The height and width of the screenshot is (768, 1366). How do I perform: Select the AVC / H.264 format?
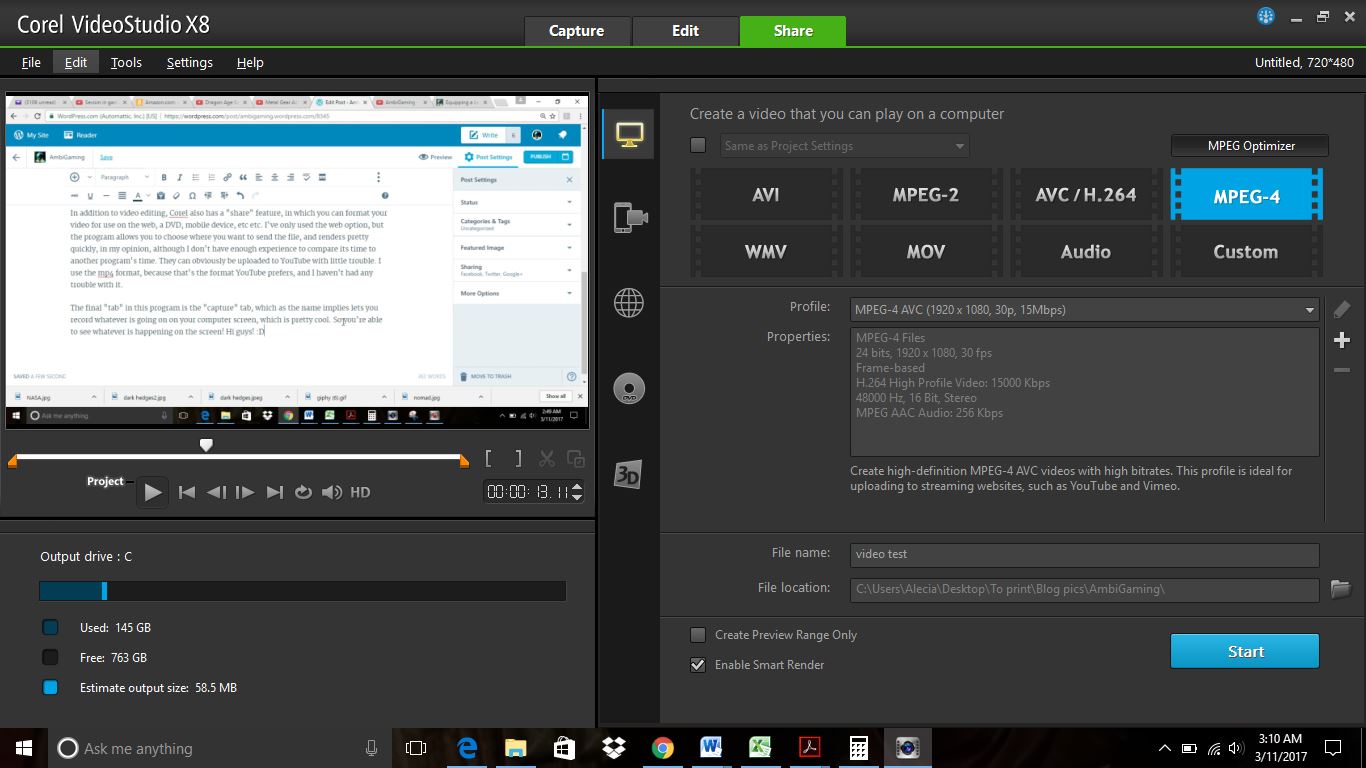coord(1085,194)
